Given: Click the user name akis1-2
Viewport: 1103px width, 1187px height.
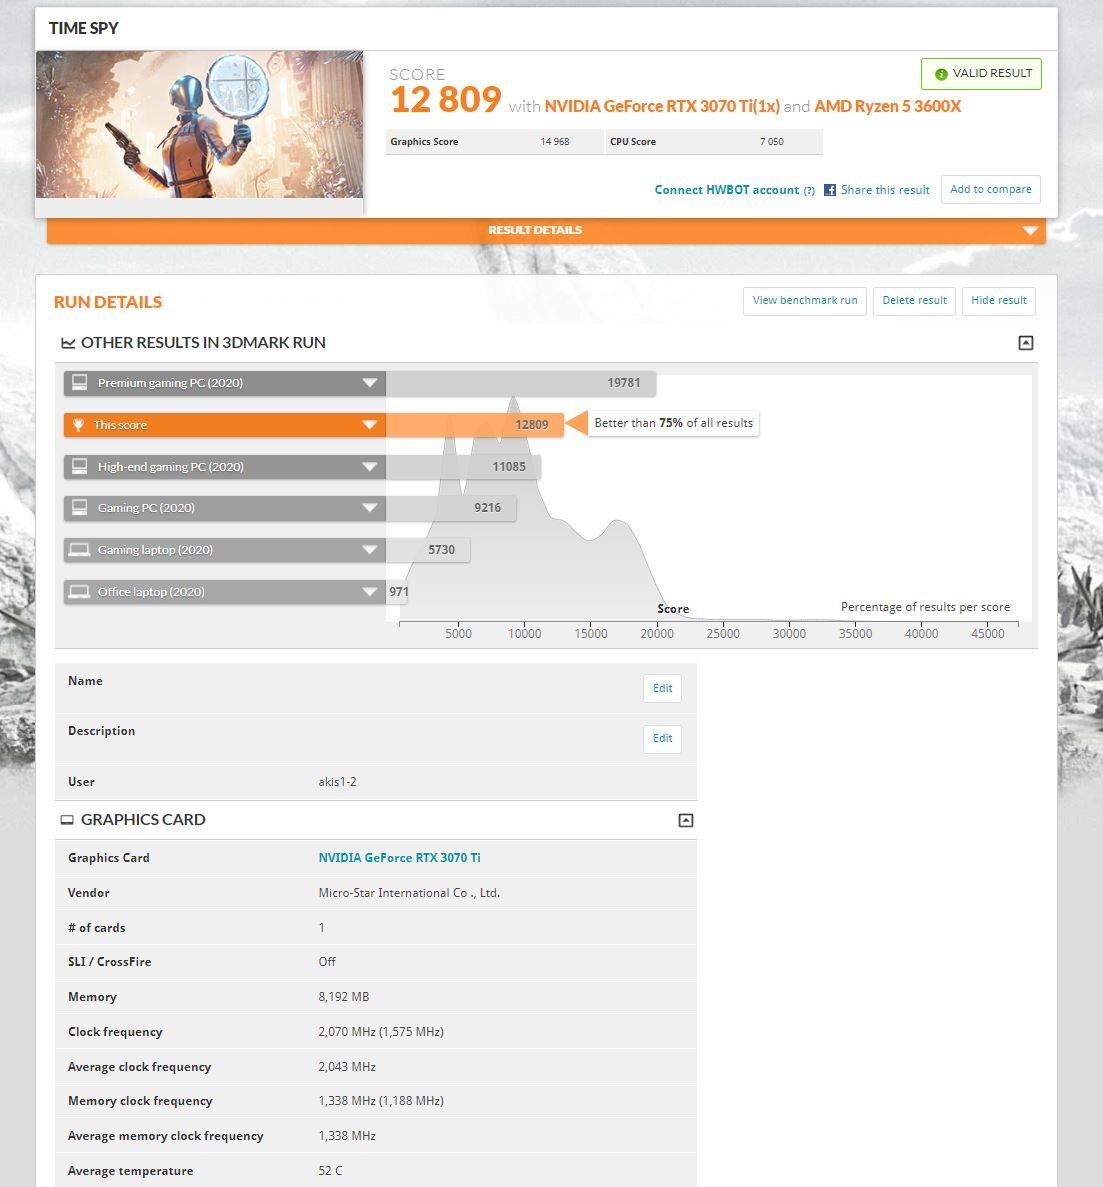Looking at the screenshot, I should point(338,782).
